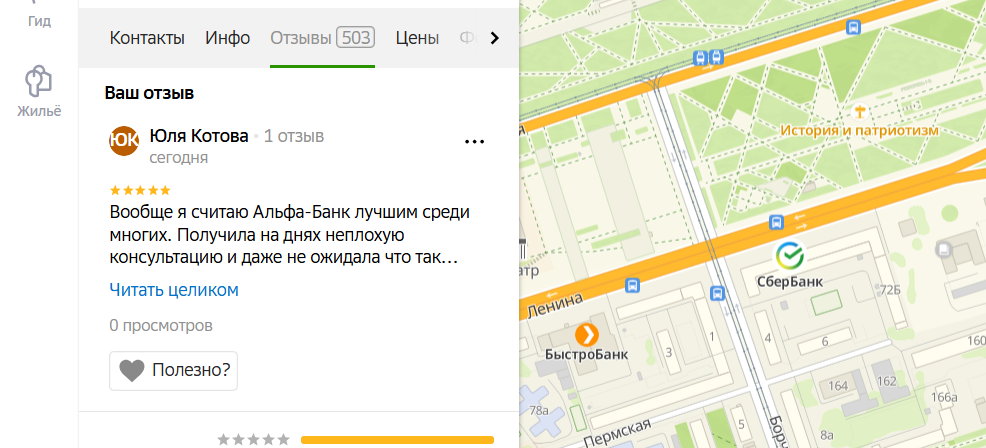Click the bus stop icon near Ленина label
The image size is (986, 448).
[x=633, y=286]
